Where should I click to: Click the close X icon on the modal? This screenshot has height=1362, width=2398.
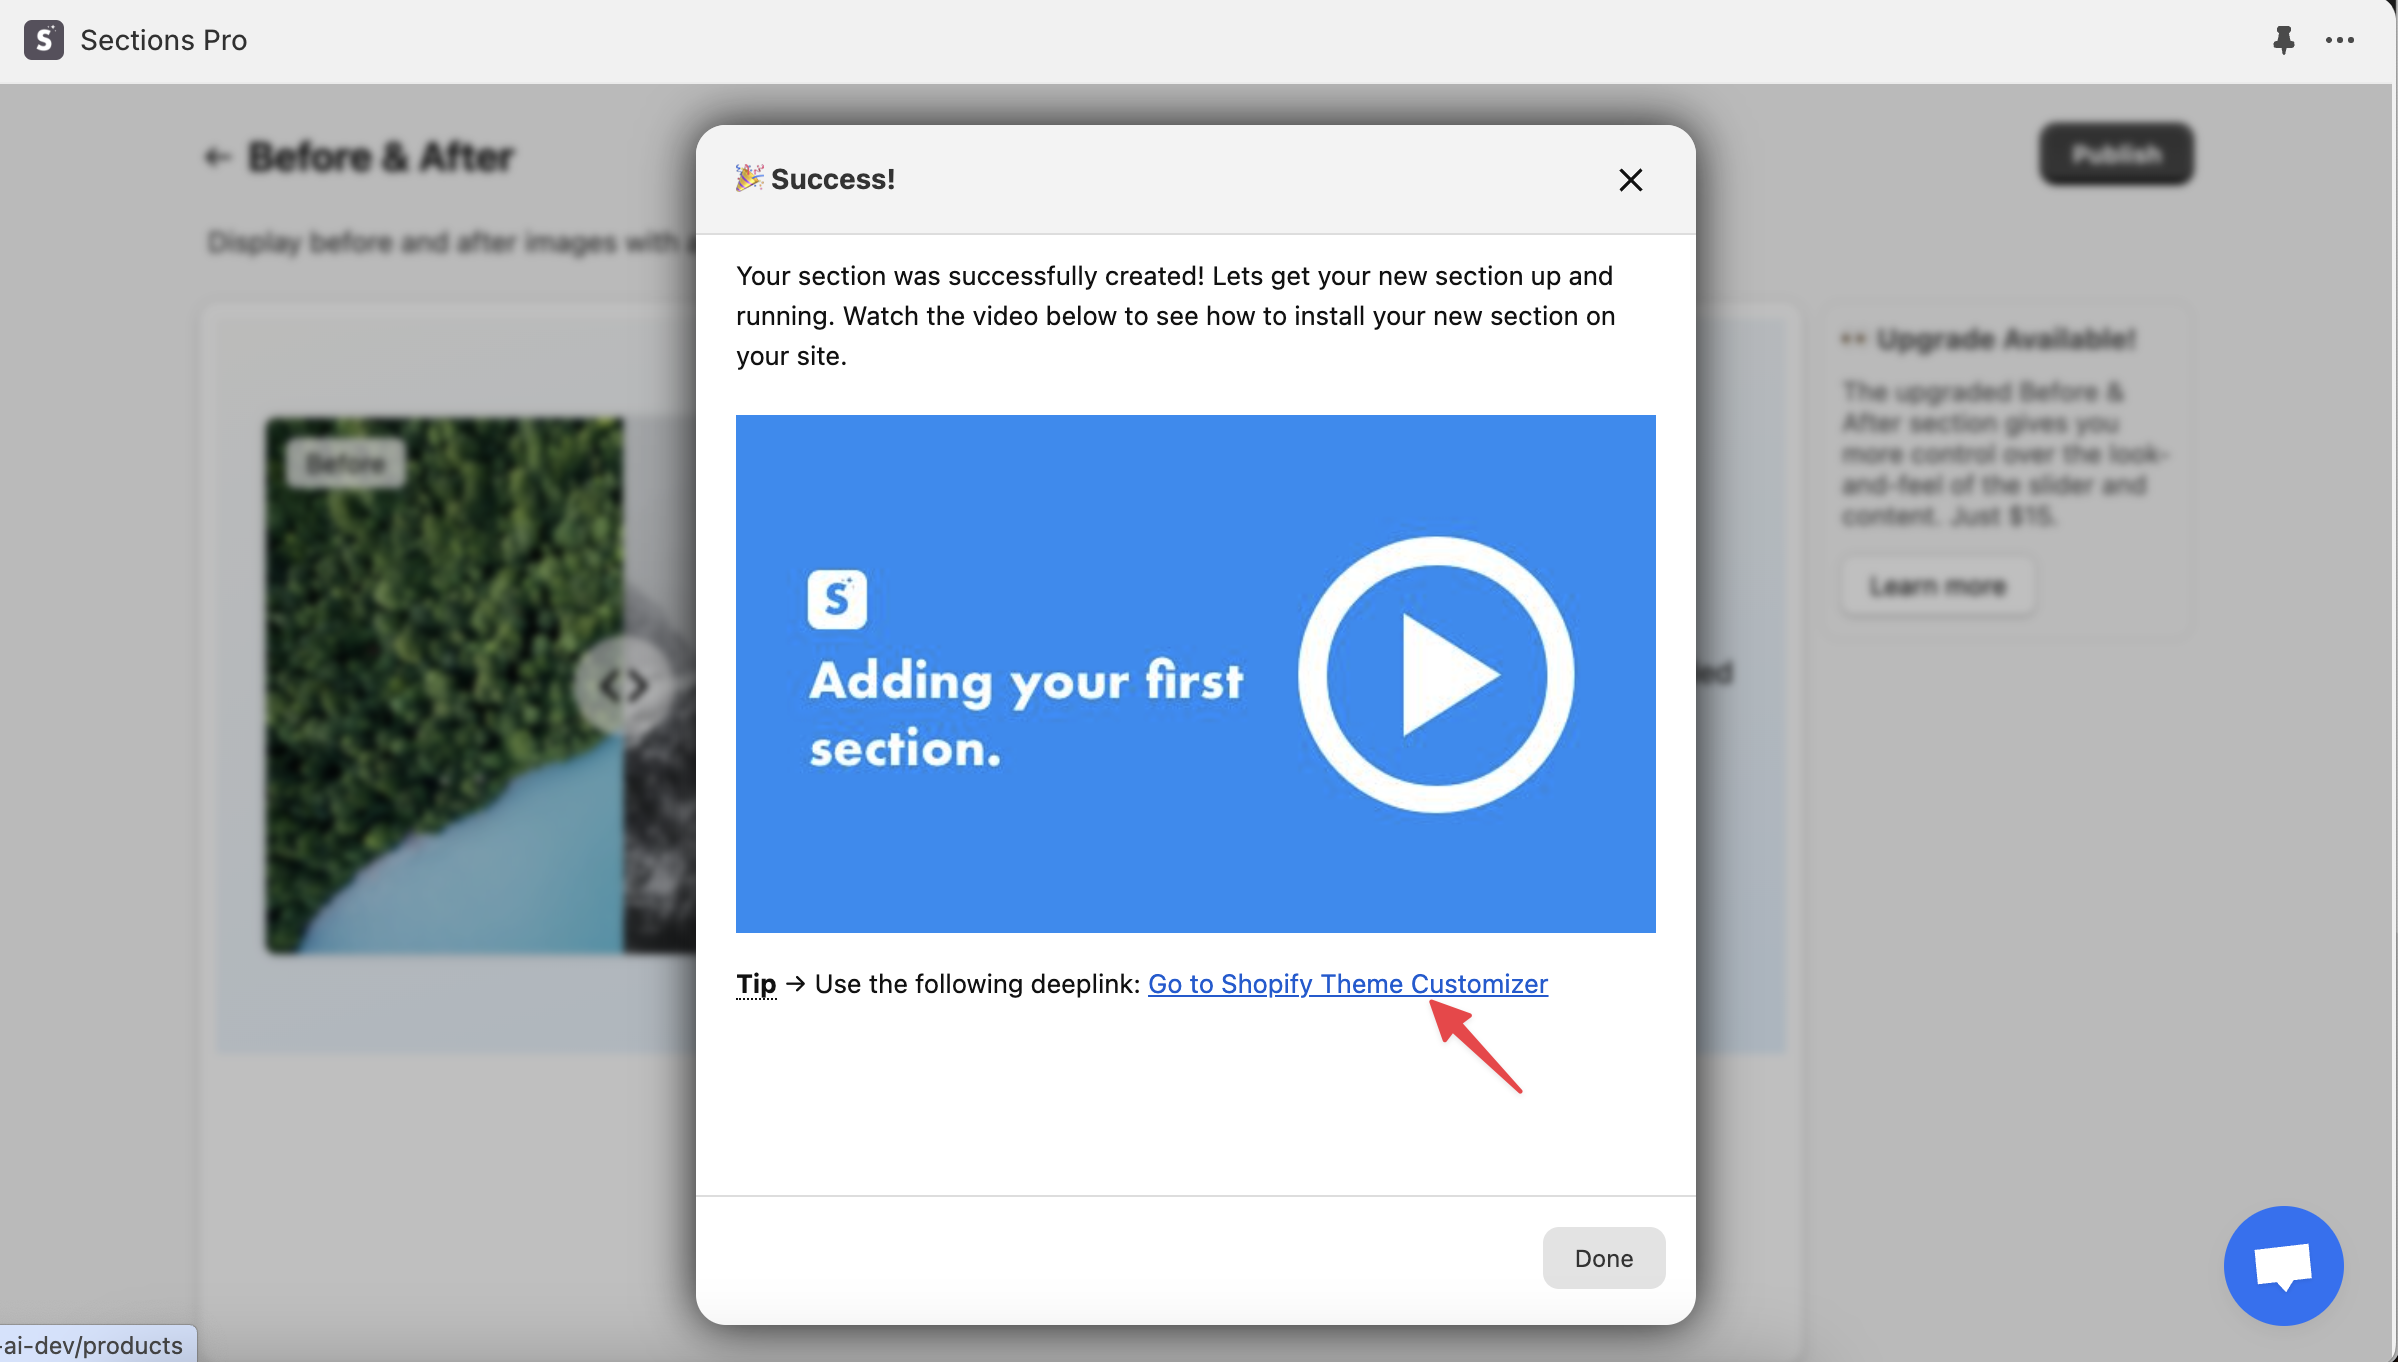tap(1629, 180)
